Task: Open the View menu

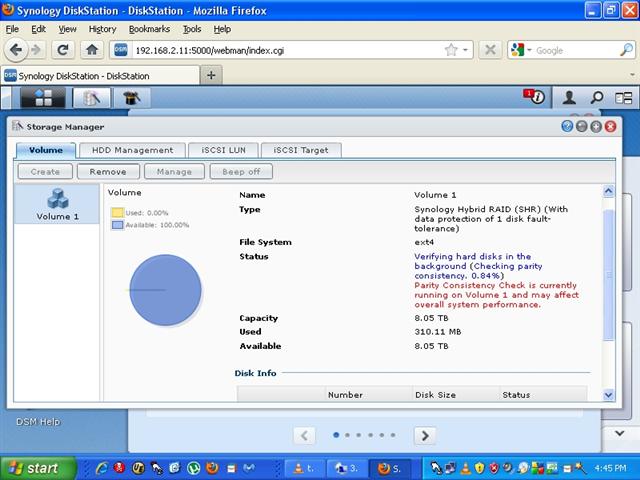Action: click(67, 29)
